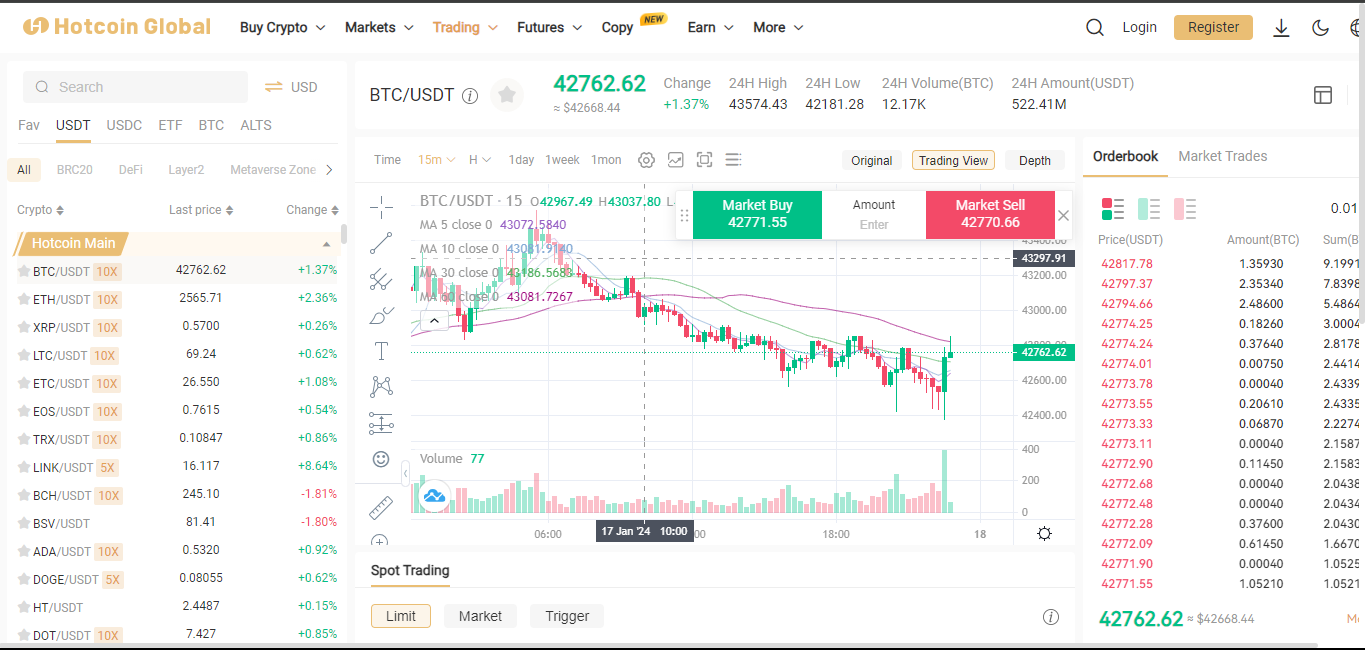Select the crosshair cursor tool
The height and width of the screenshot is (650, 1365).
click(381, 207)
